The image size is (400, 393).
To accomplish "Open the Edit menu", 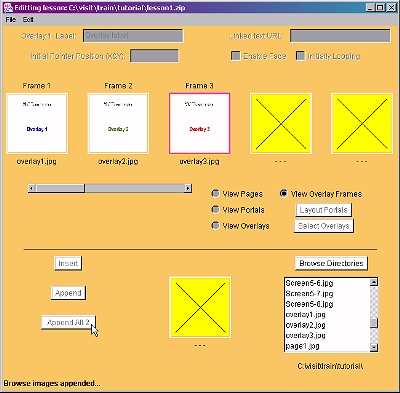I will [x=28, y=20].
